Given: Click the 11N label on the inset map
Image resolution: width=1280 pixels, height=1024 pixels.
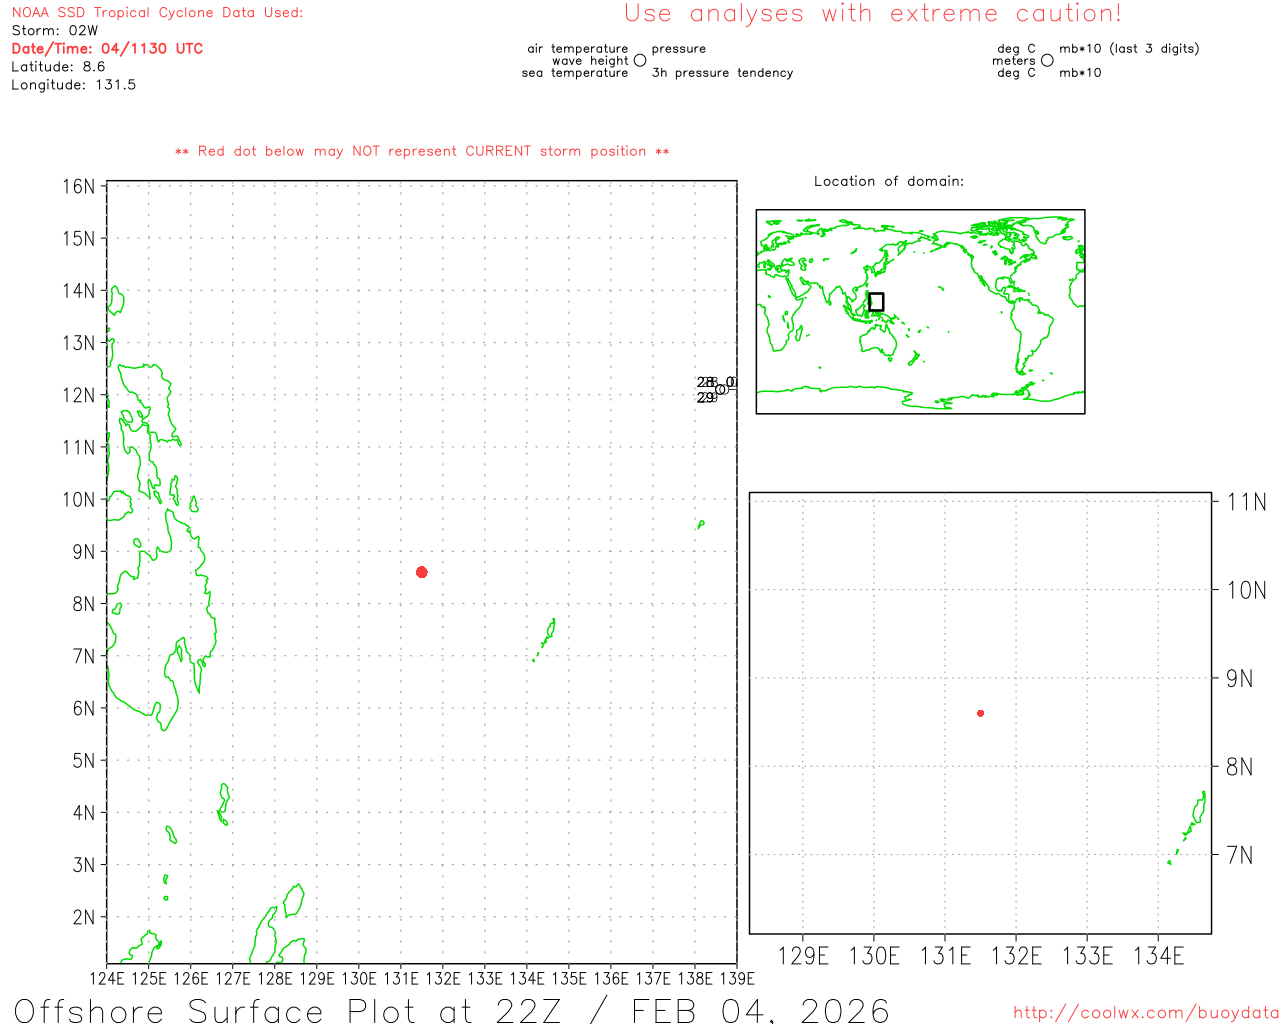Looking at the screenshot, I should (x=1246, y=502).
